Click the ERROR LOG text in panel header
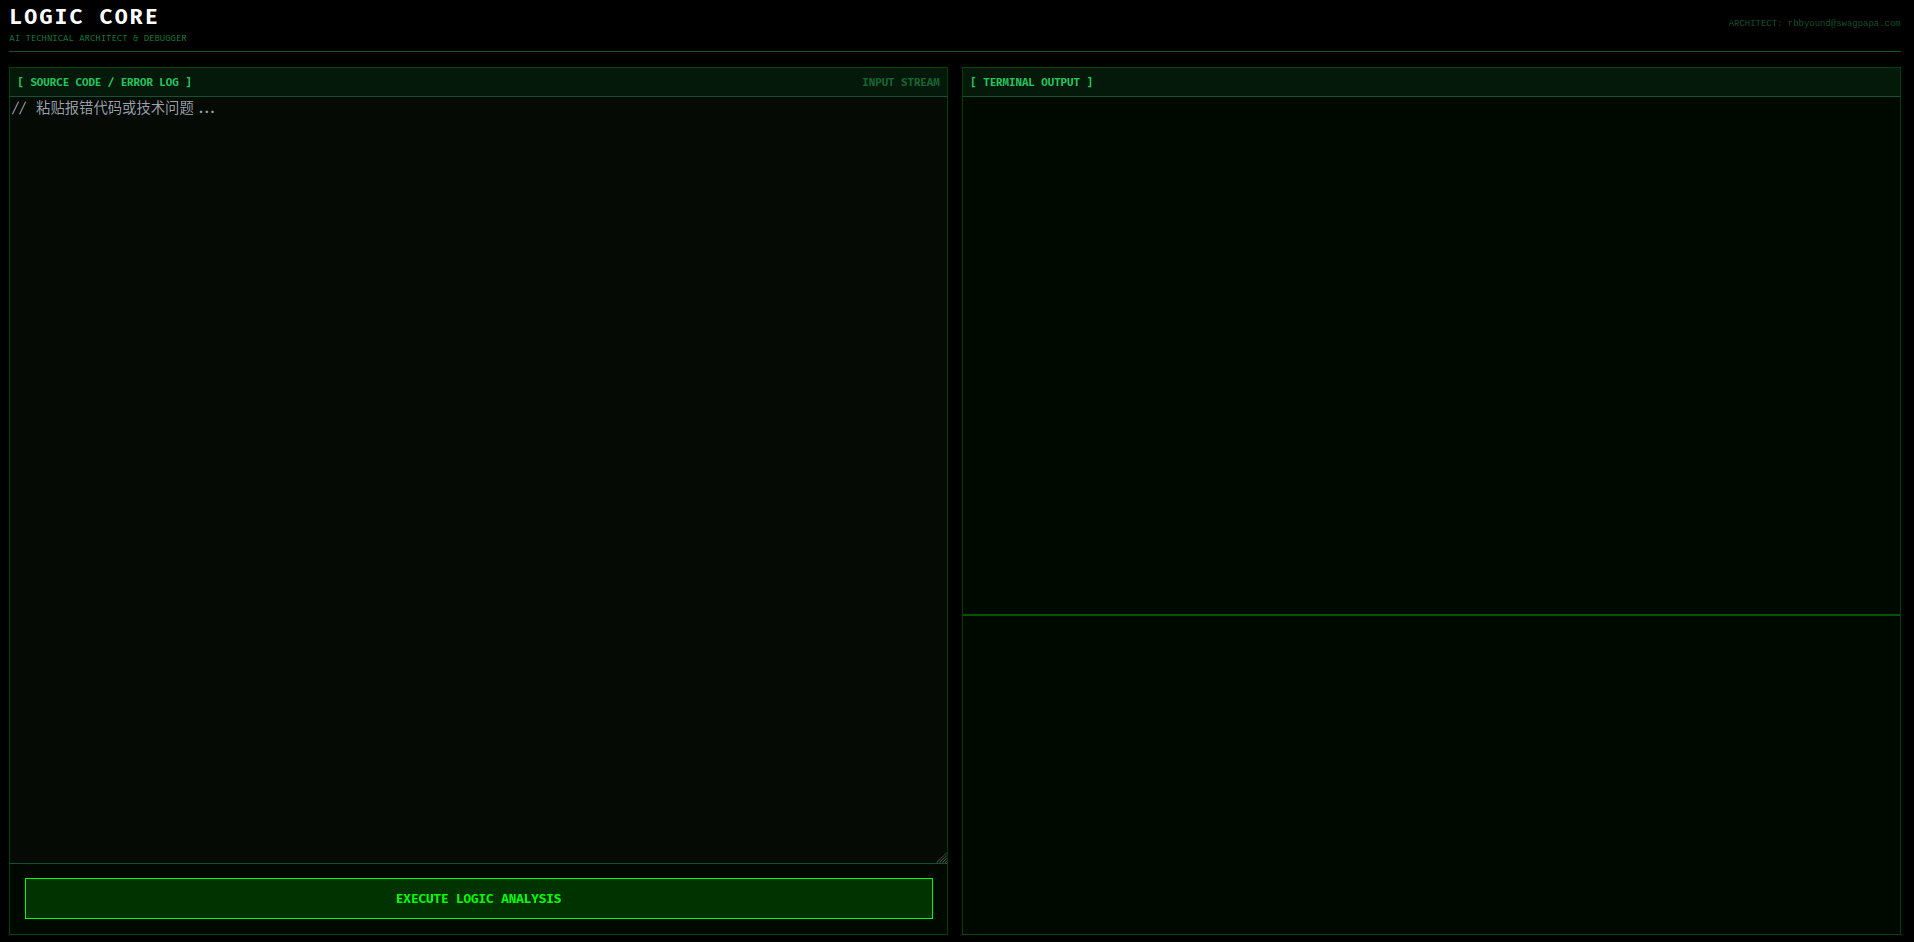The image size is (1914, 942). tap(150, 82)
